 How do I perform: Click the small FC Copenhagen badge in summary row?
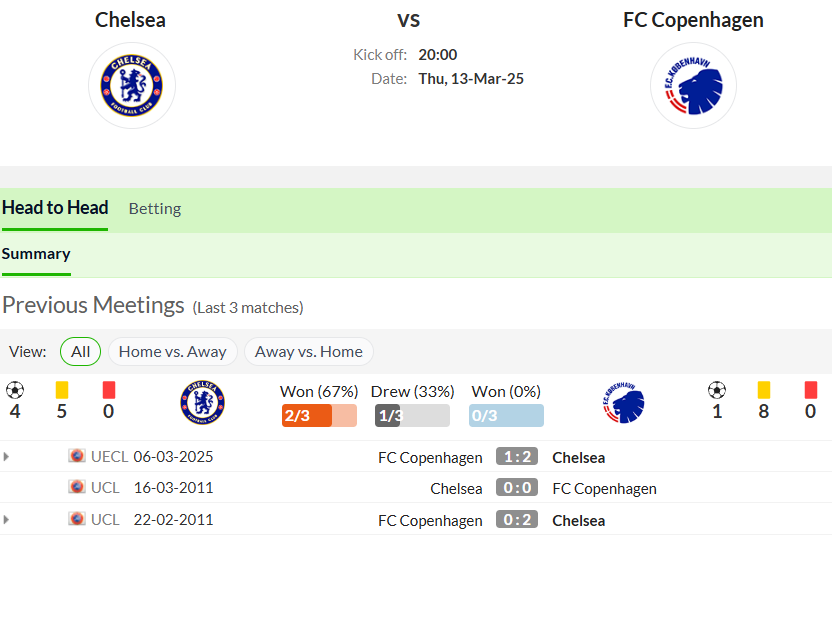[623, 402]
